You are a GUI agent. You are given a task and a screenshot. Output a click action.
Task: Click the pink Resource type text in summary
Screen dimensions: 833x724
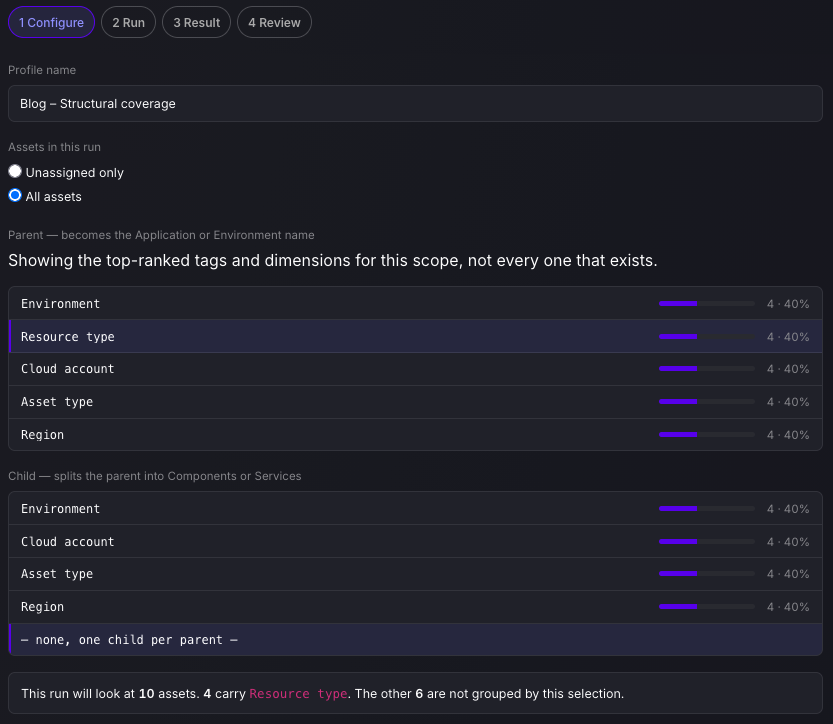point(298,694)
